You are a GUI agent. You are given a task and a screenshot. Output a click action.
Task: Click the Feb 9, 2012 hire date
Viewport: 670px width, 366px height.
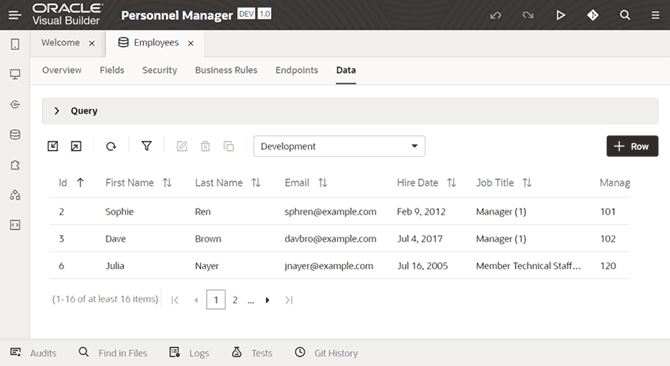[421, 211]
